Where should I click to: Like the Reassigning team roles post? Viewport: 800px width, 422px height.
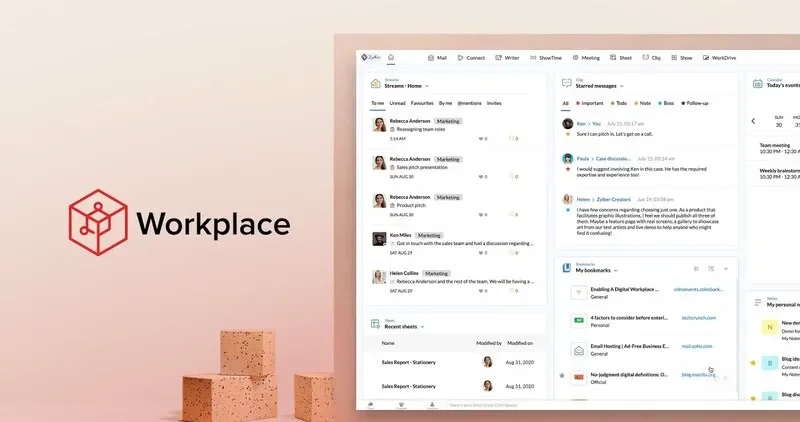tap(482, 138)
